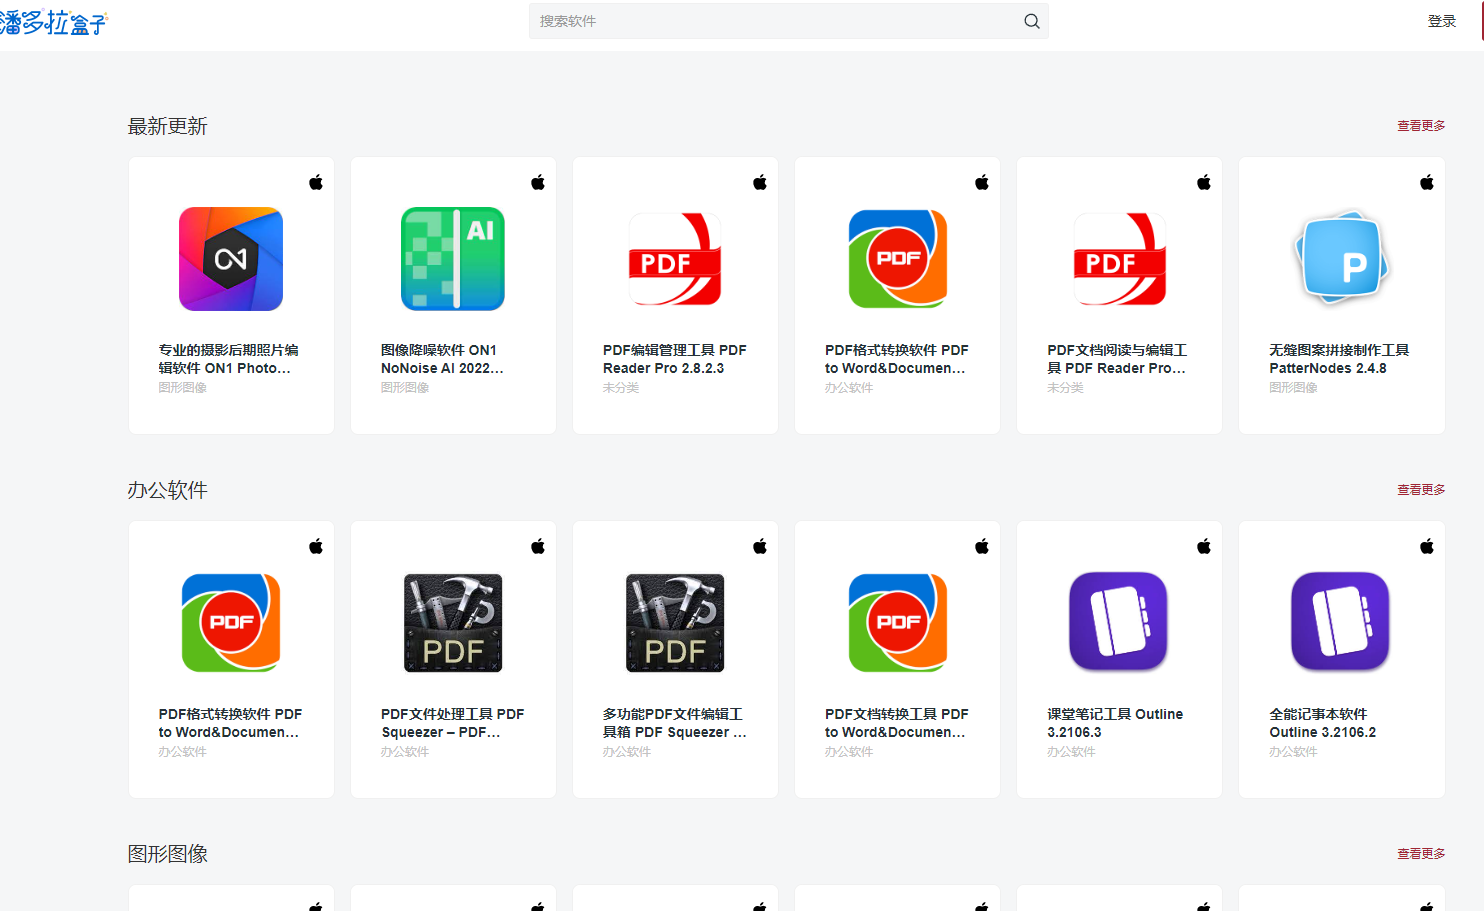The image size is (1484, 911).
Task: Open the ON1 NoNoise AI green icon
Action: [x=453, y=259]
